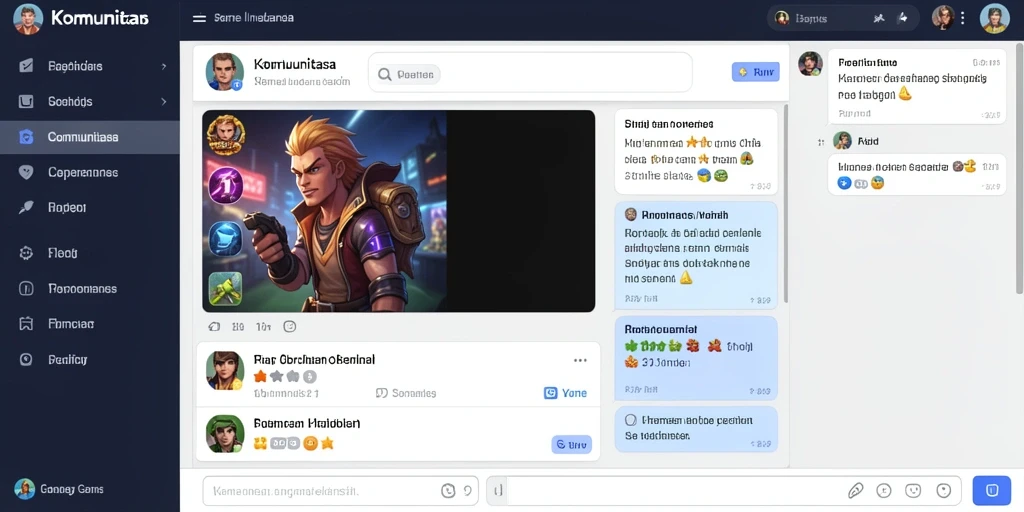The image size is (1024, 512).
Task: Open the Gonoey Gems profile at sidebar bottom
Action: tap(59, 488)
